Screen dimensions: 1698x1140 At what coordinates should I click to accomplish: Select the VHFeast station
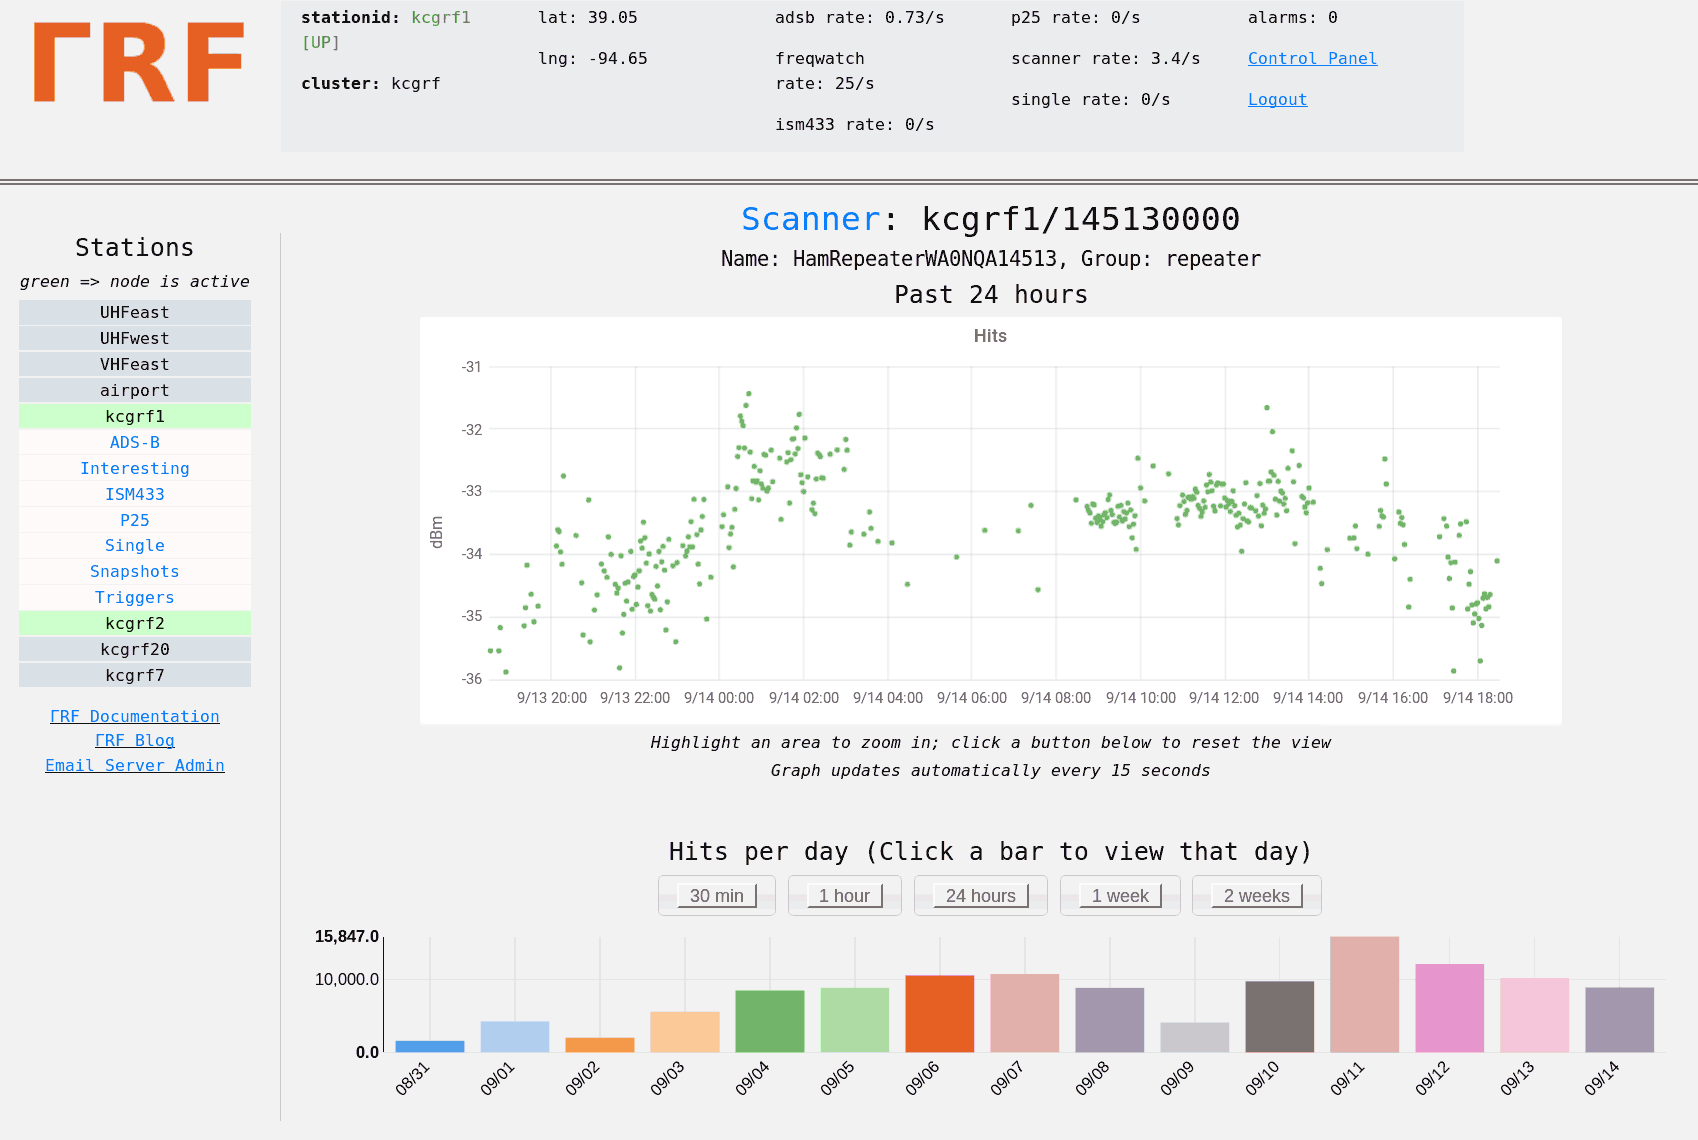coord(135,364)
